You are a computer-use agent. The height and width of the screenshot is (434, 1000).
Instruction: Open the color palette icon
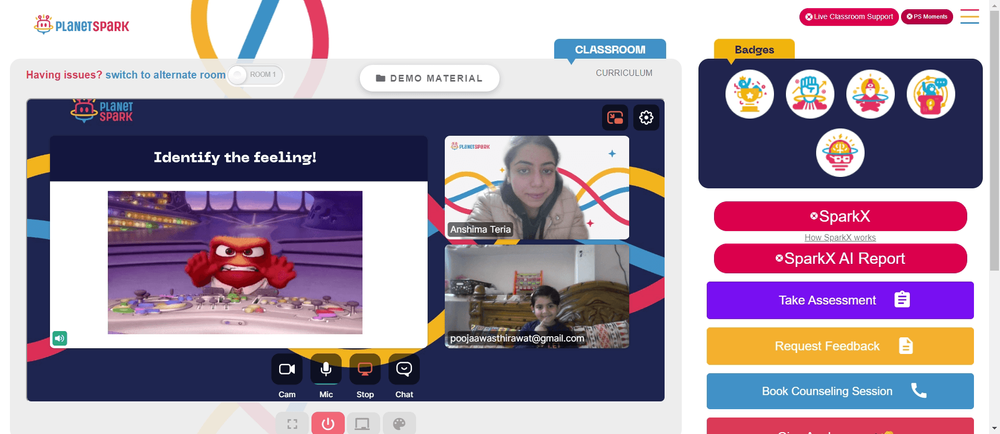(399, 424)
